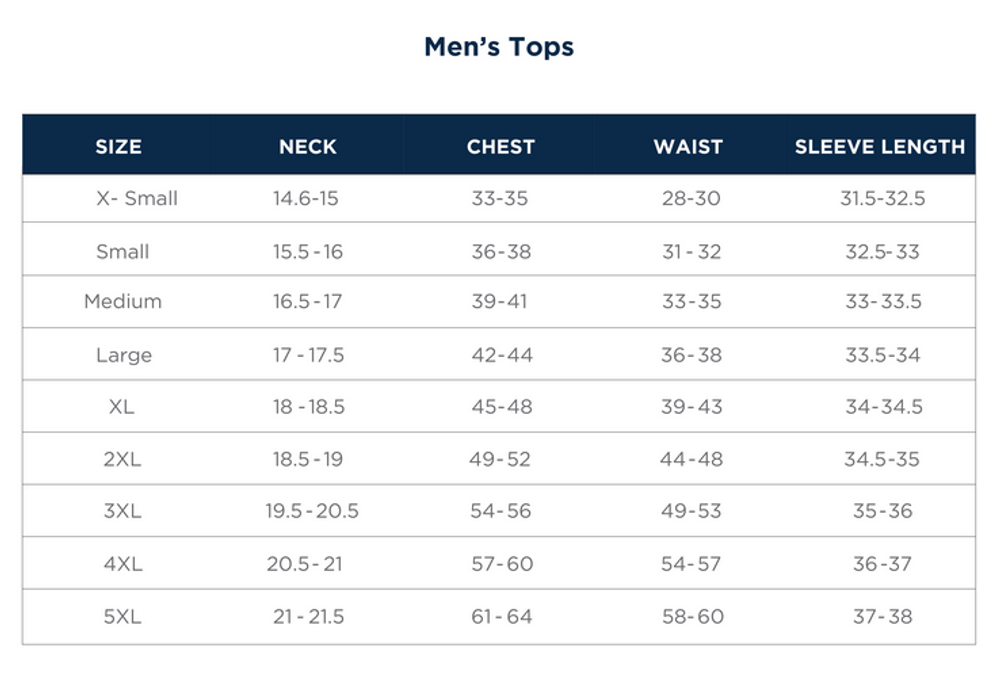Click the 2XL size row label

(122, 459)
